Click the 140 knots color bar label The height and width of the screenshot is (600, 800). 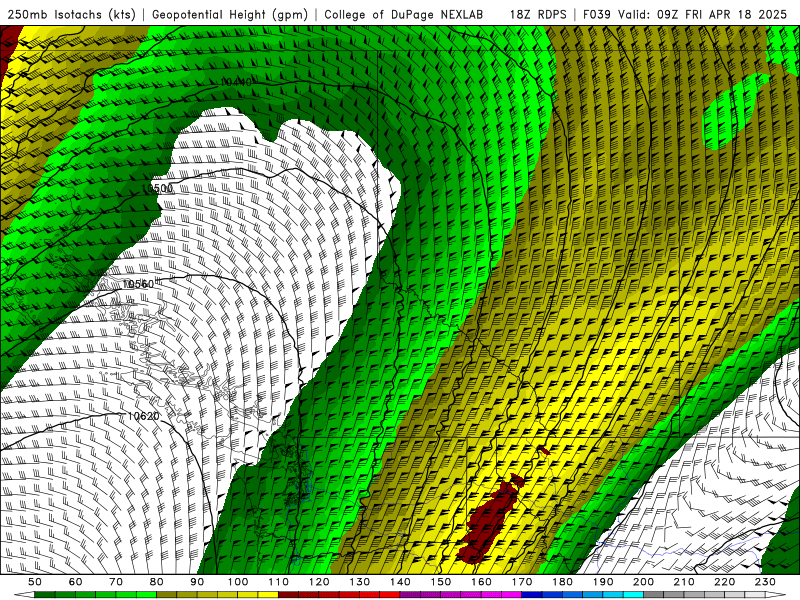click(x=400, y=582)
